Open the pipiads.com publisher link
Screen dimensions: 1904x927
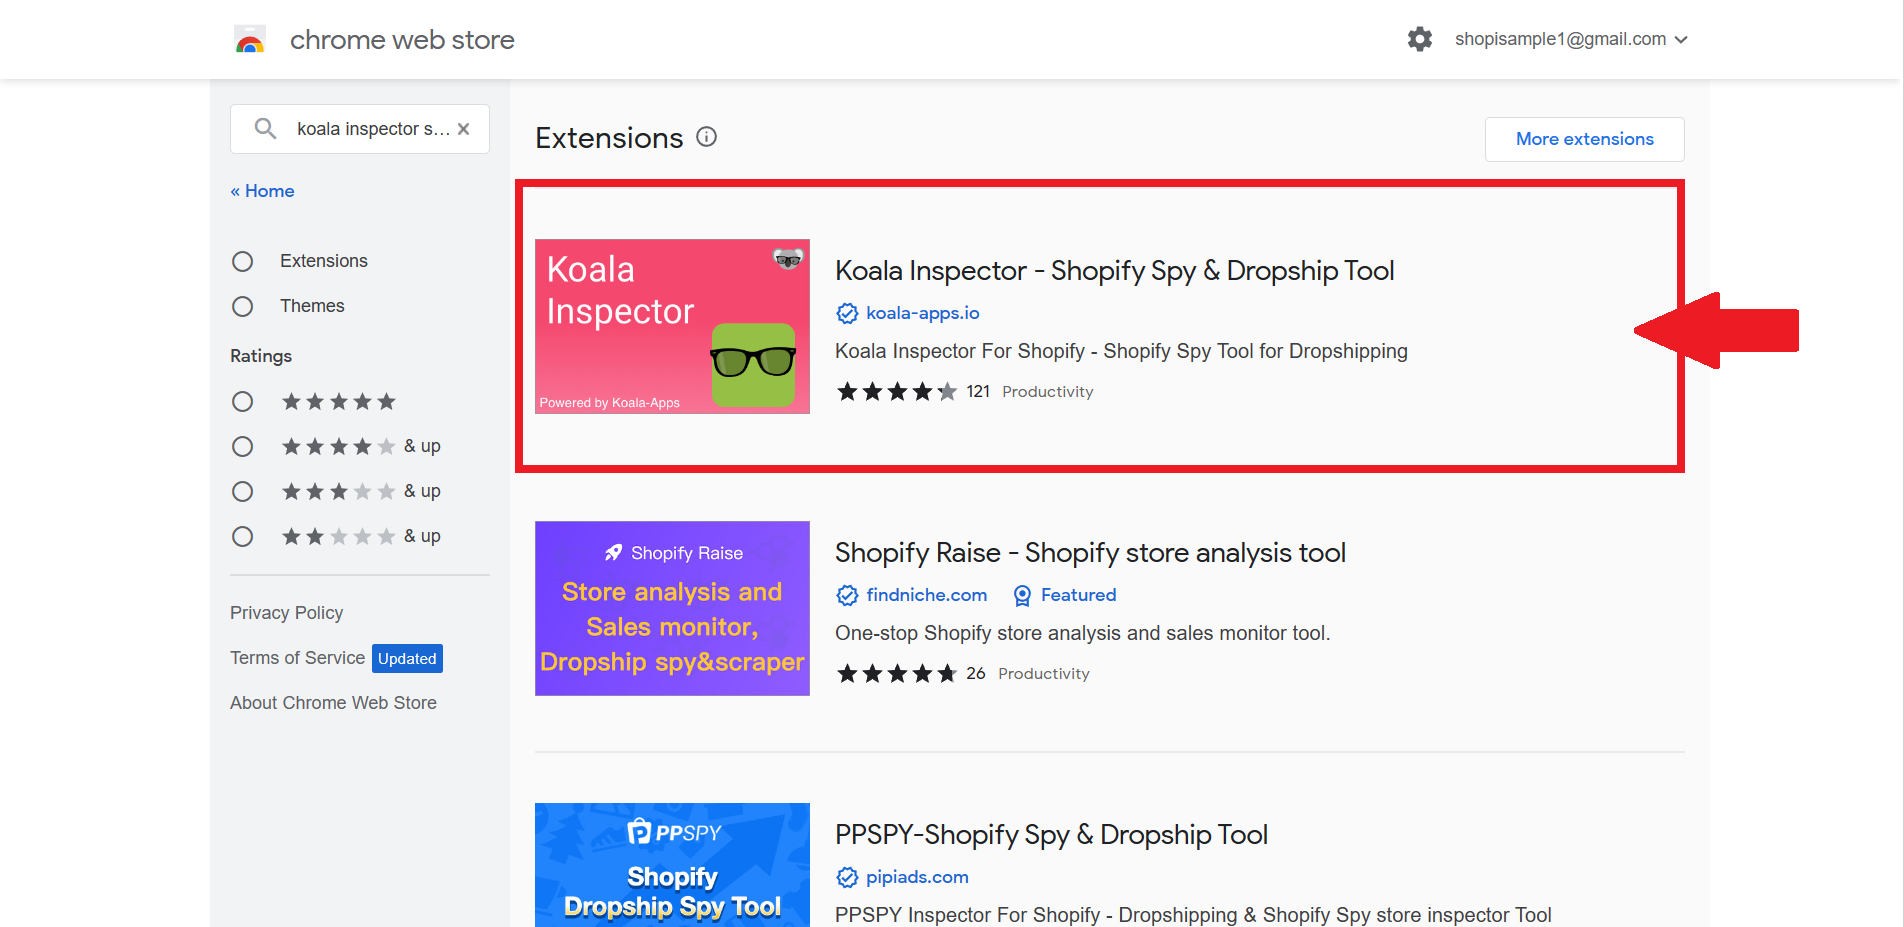917,877
